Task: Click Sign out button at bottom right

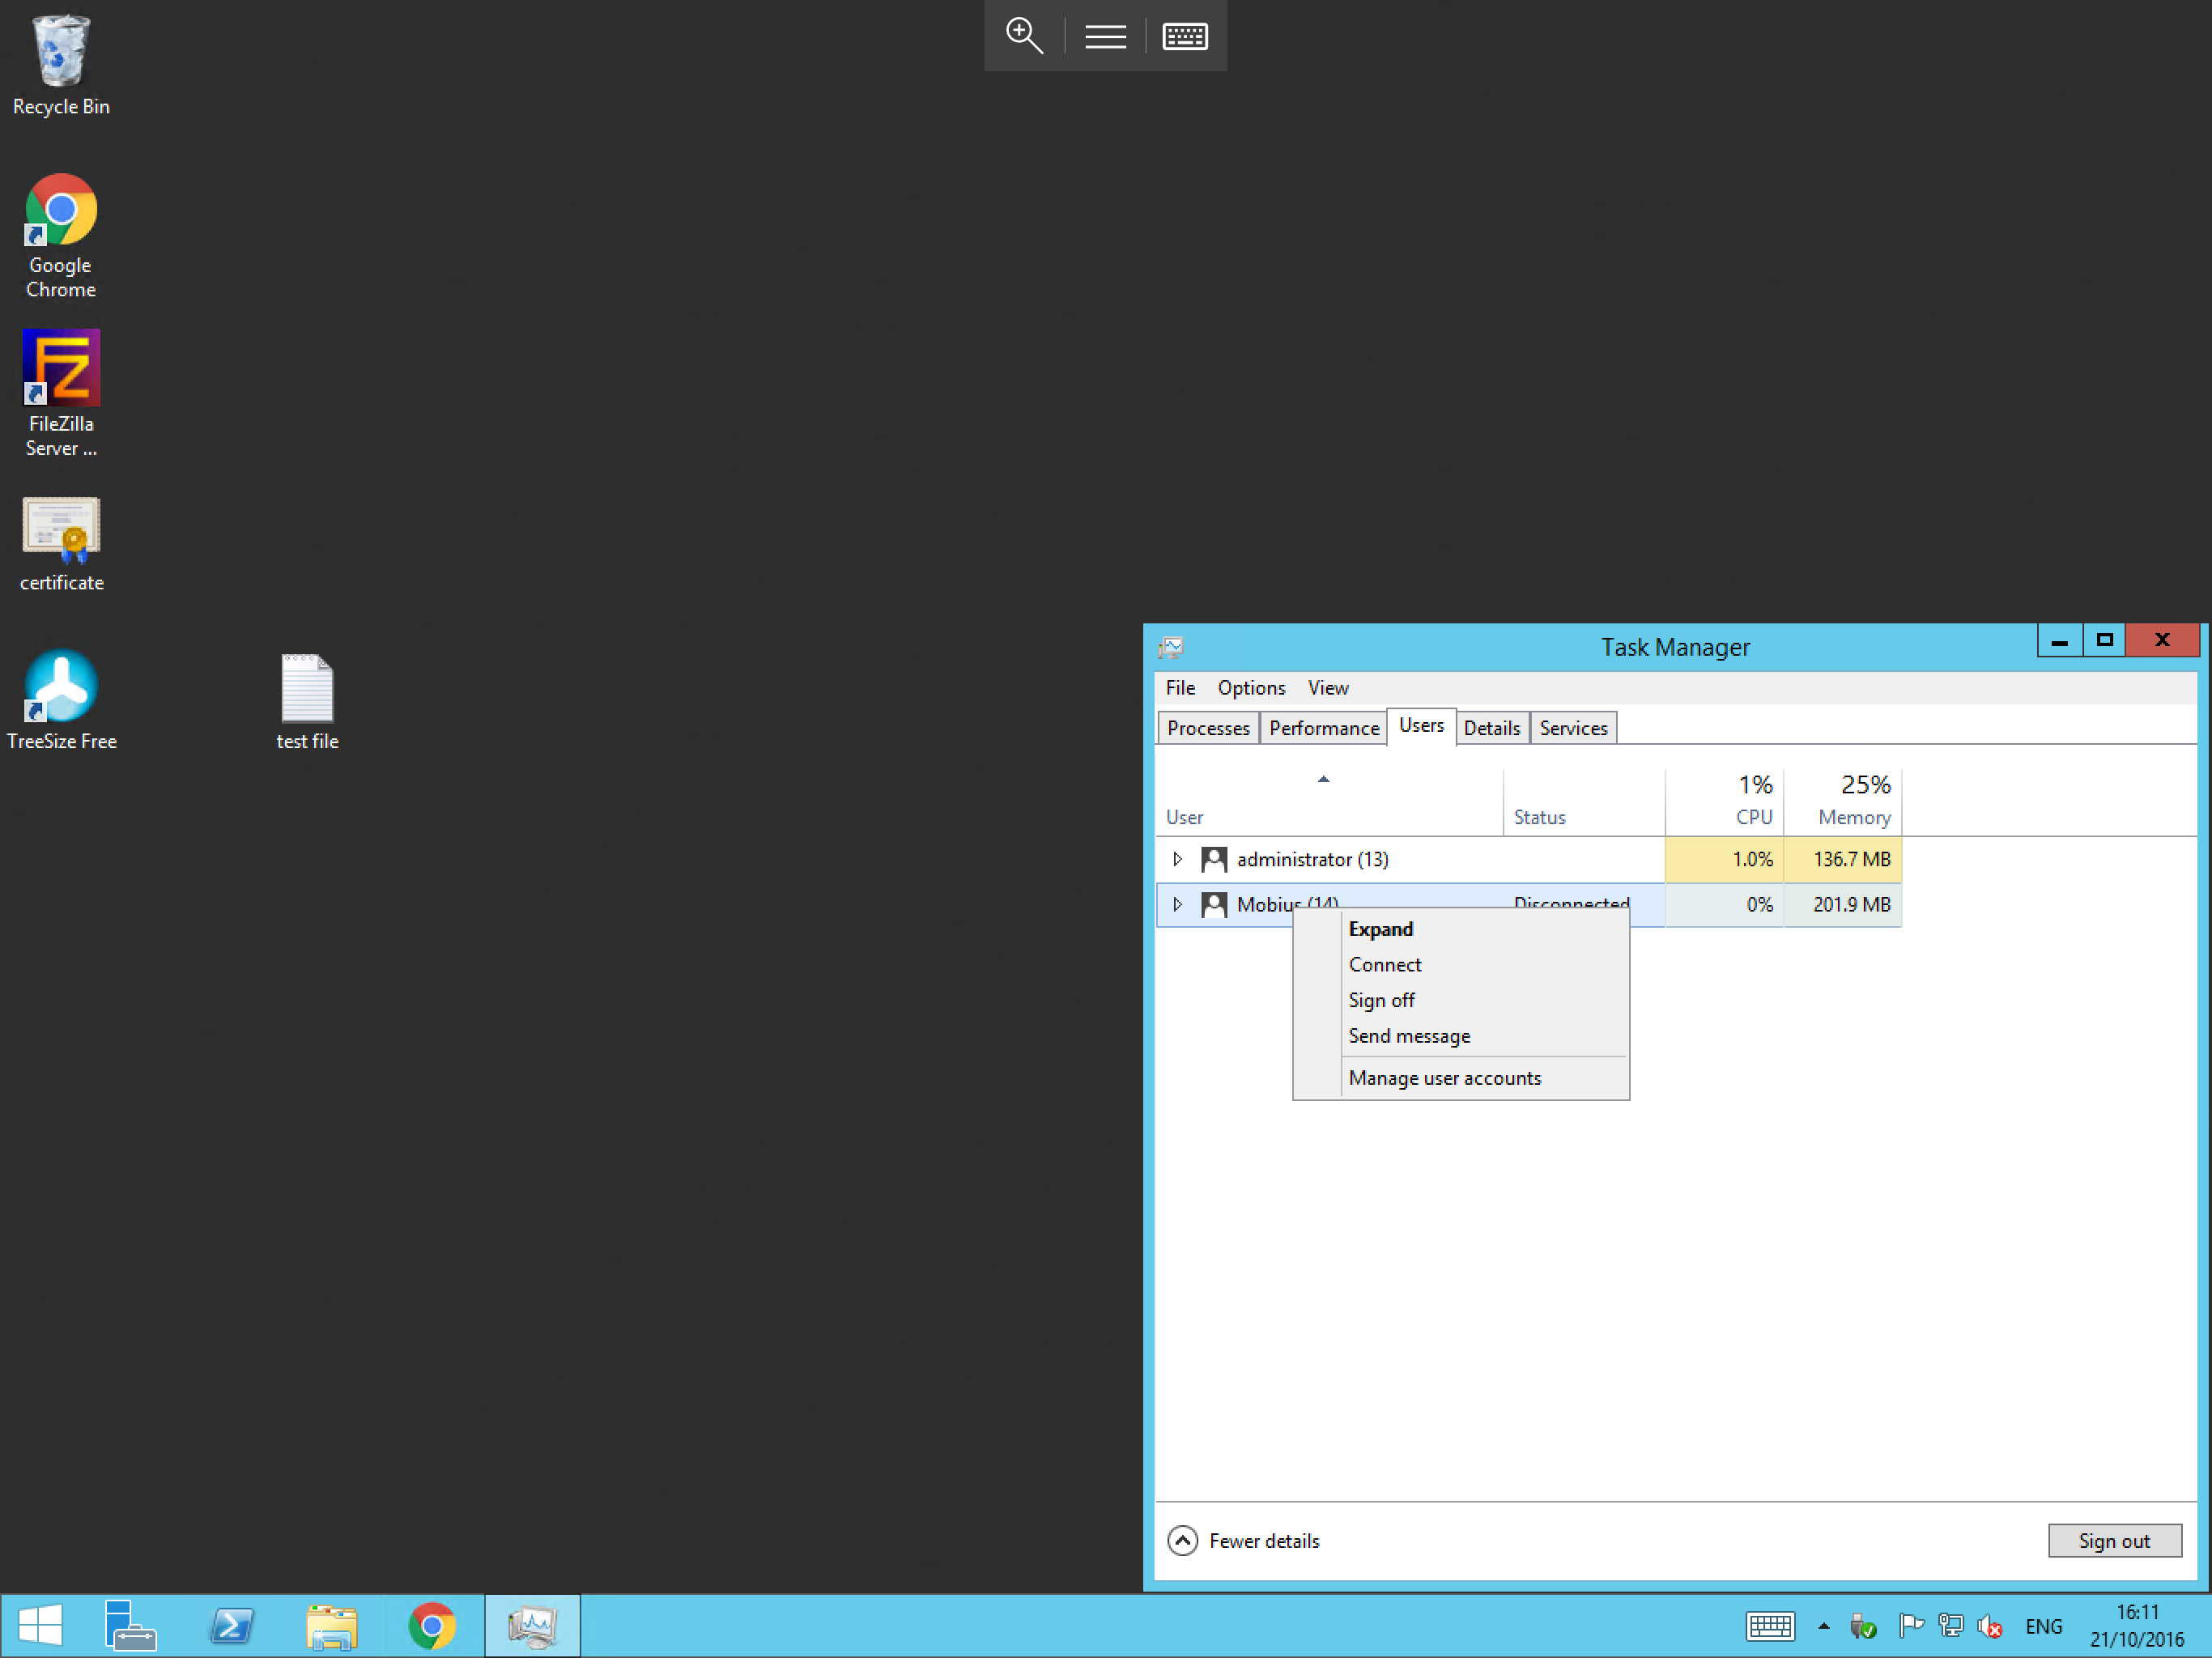Action: (x=2115, y=1540)
